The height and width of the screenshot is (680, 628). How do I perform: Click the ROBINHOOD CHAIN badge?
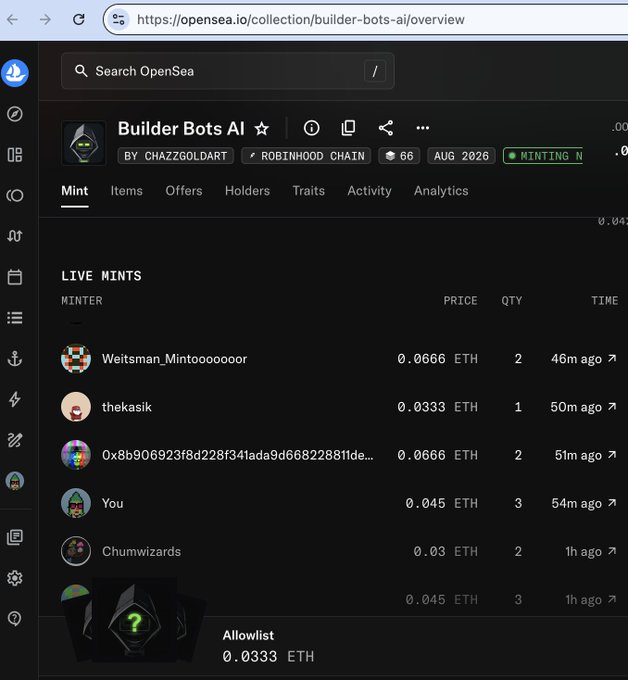click(x=306, y=156)
